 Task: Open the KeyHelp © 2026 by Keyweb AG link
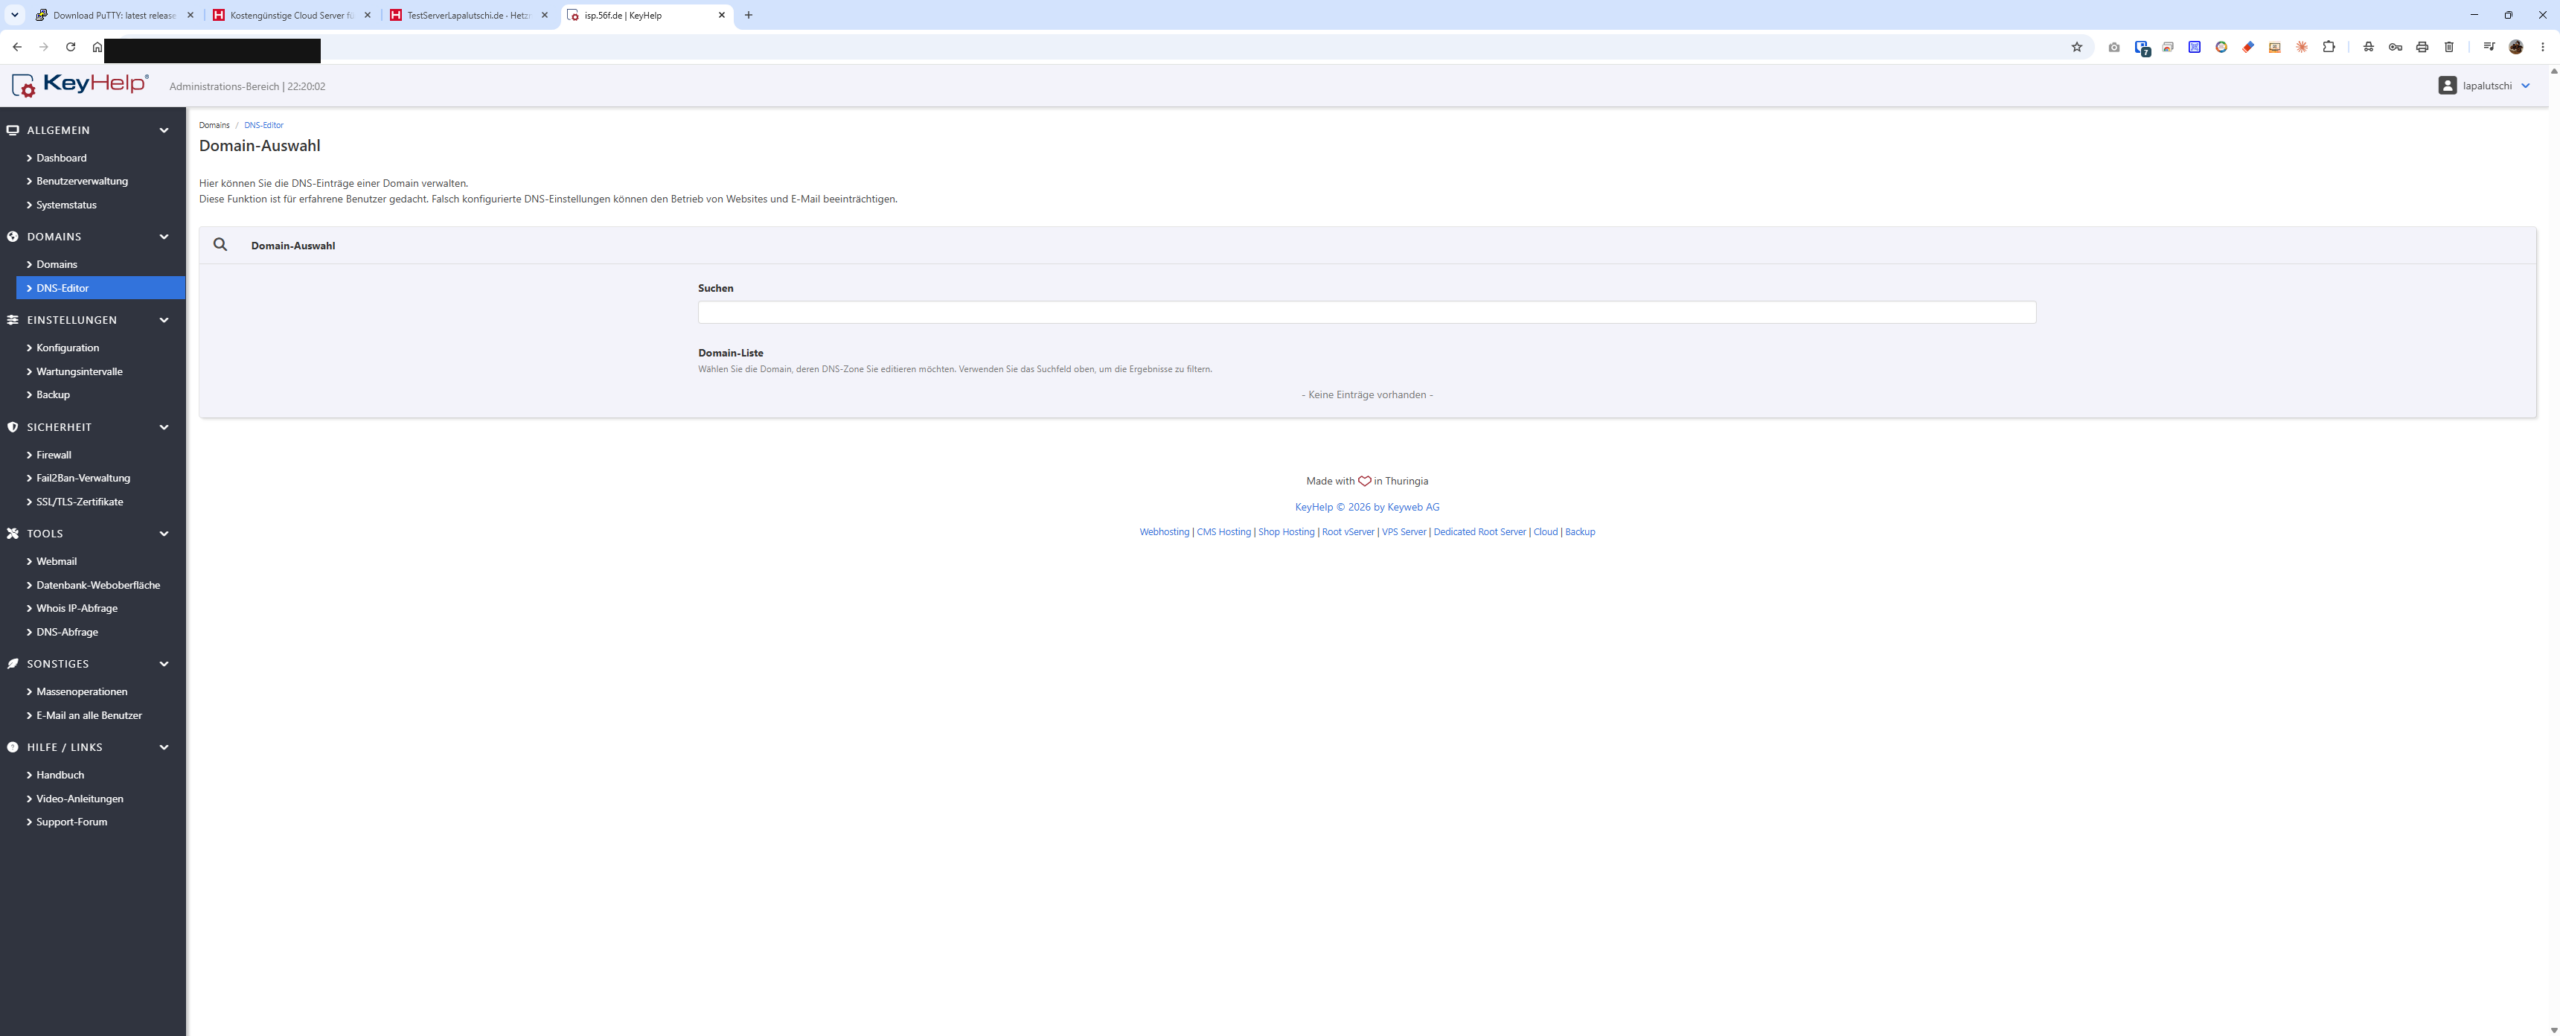1367,507
